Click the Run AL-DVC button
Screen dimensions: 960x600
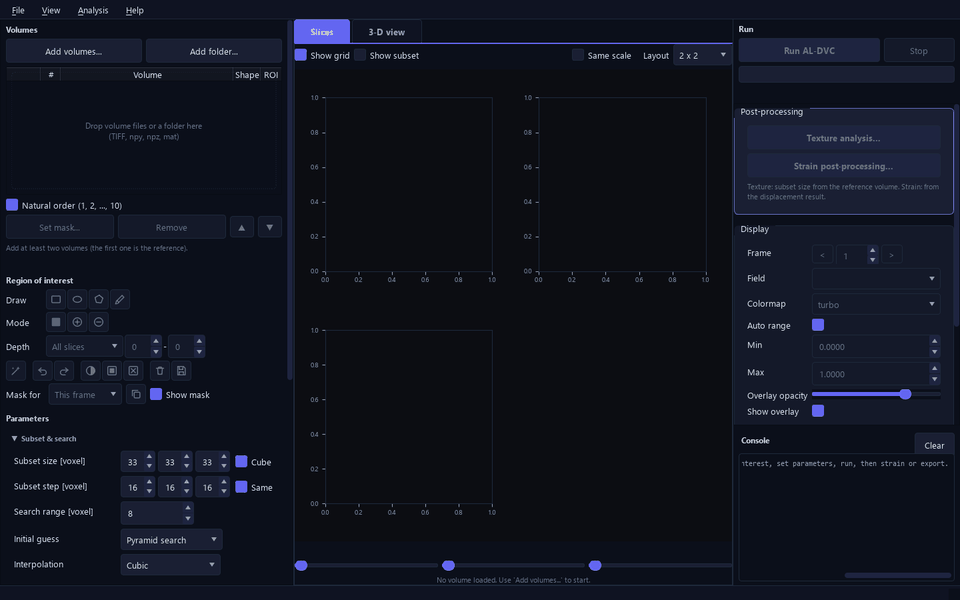tap(809, 51)
